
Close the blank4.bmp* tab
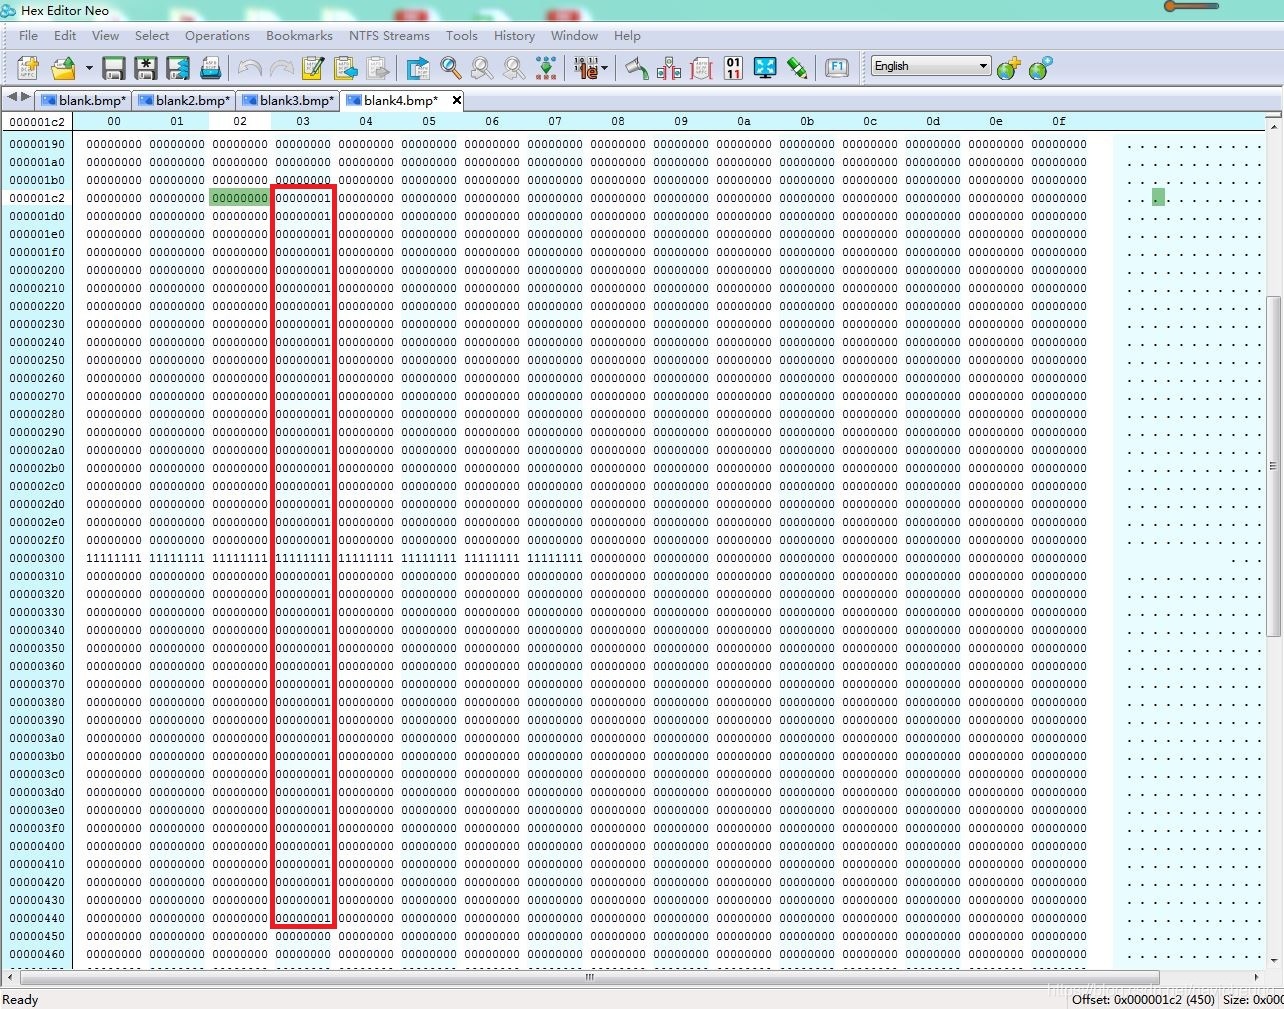[456, 100]
